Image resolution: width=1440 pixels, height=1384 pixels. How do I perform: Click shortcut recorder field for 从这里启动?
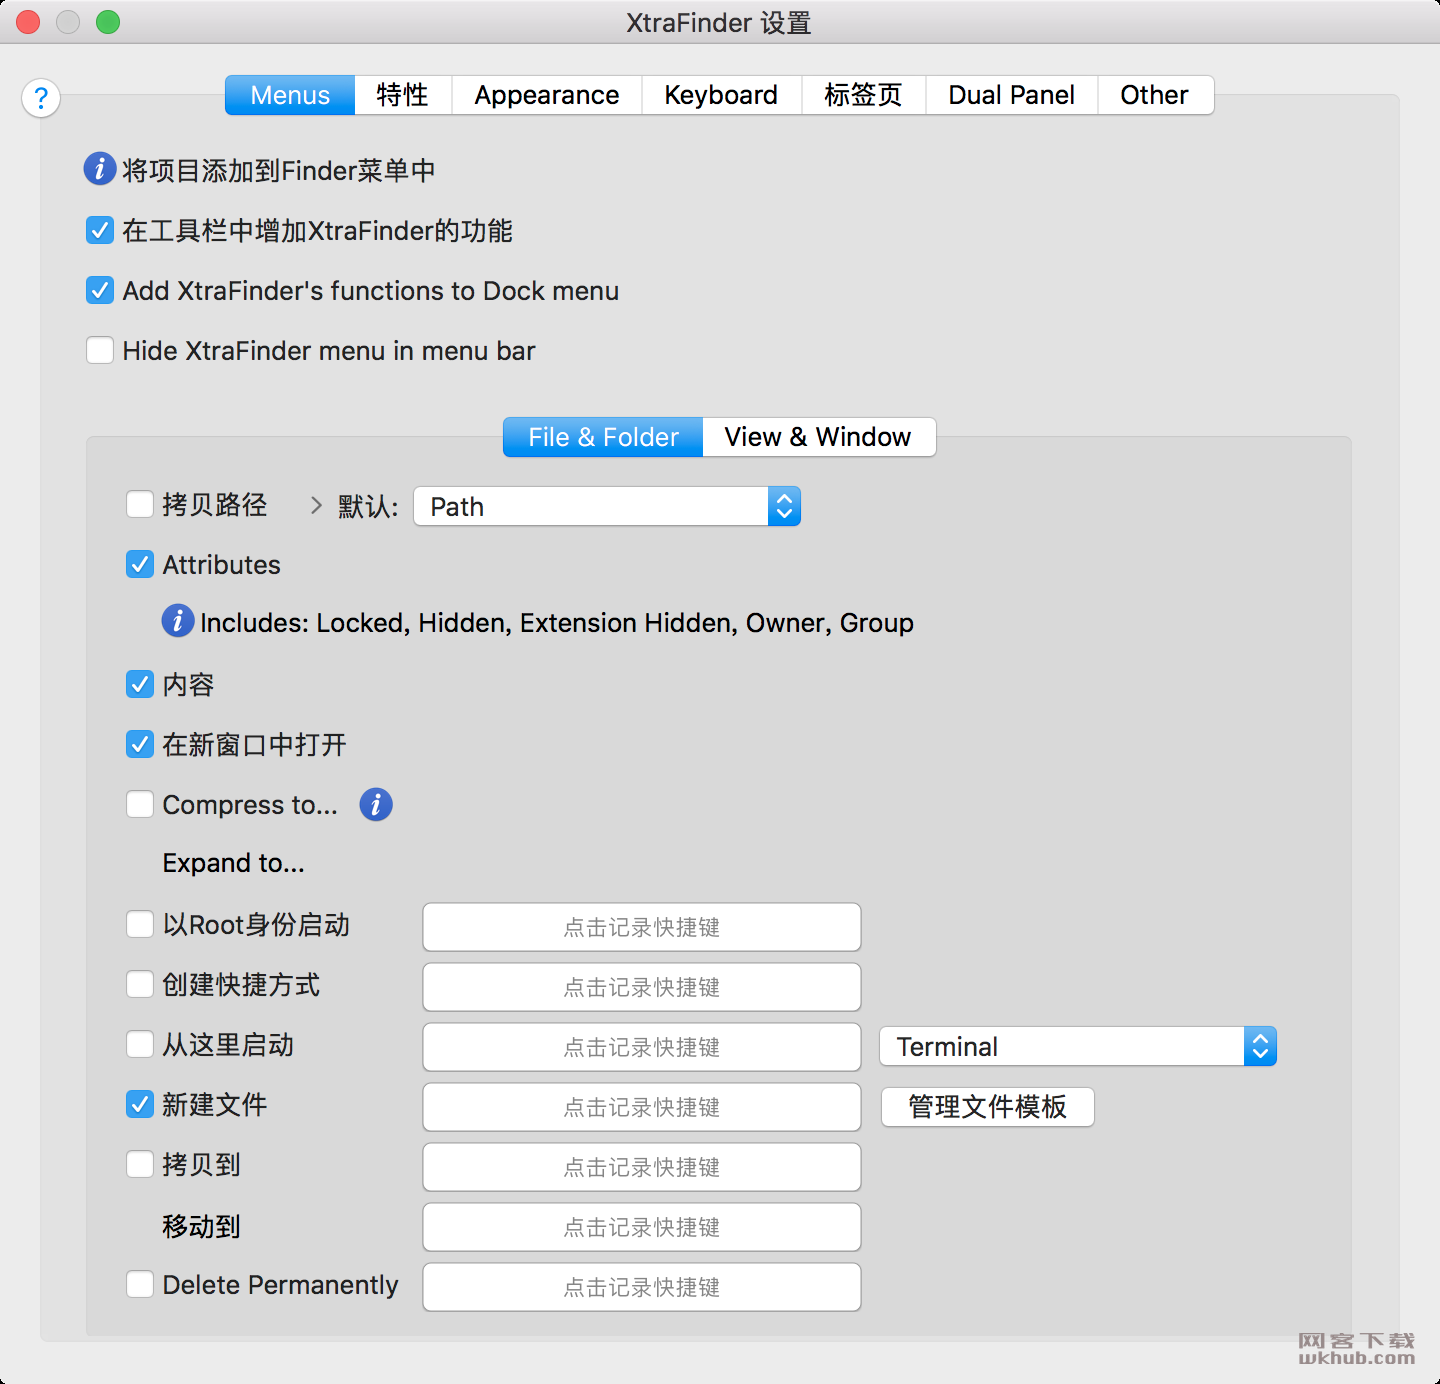pyautogui.click(x=642, y=1047)
